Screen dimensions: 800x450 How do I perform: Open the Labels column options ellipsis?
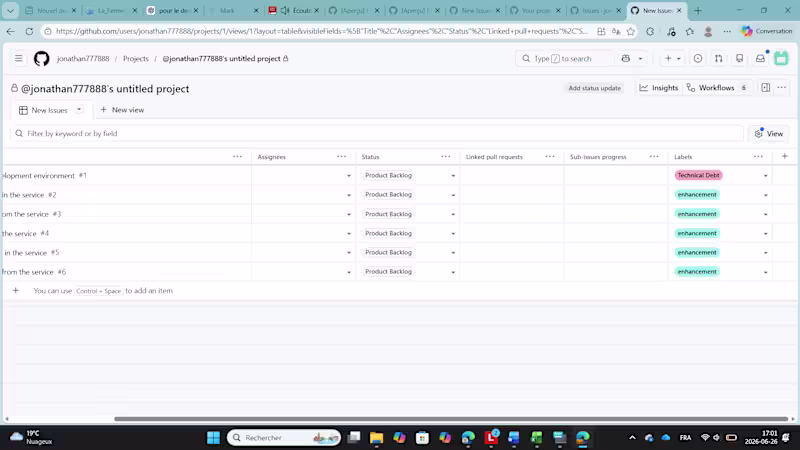point(758,157)
